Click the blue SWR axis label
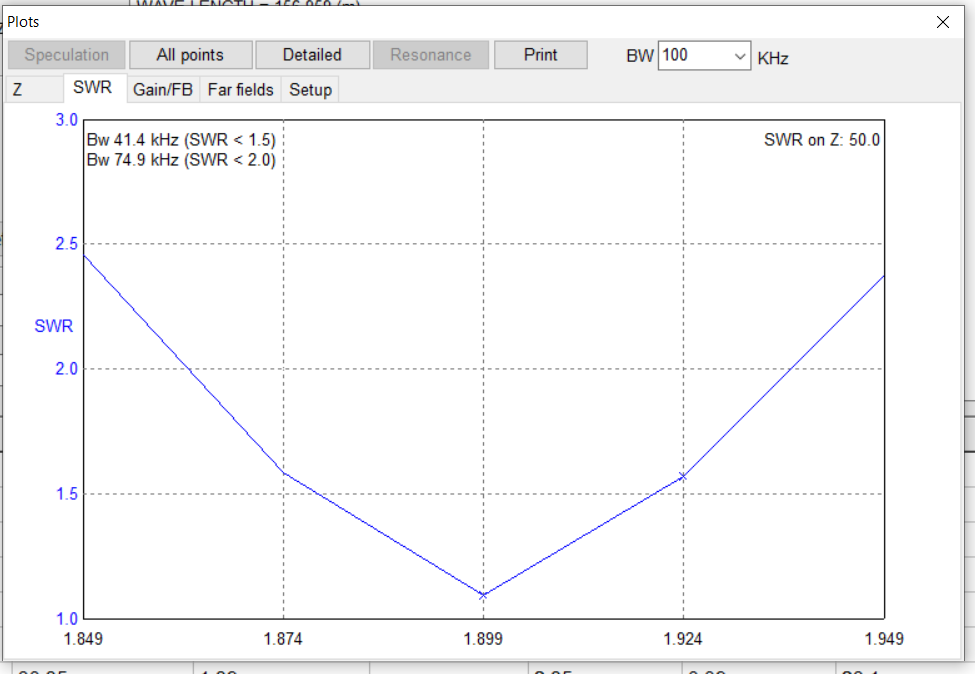This screenshot has height=674, width=975. tap(54, 326)
